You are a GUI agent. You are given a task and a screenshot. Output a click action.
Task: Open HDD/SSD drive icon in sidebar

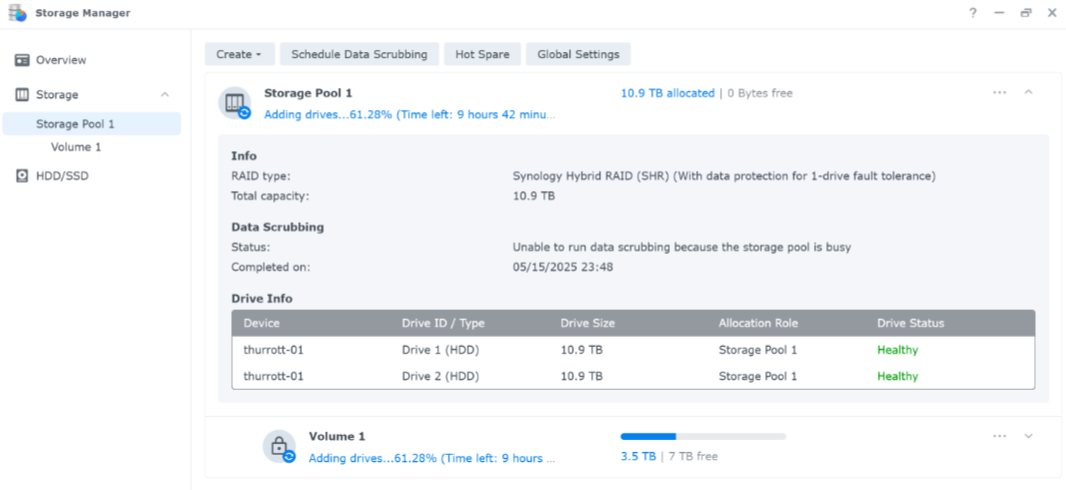[x=22, y=176]
